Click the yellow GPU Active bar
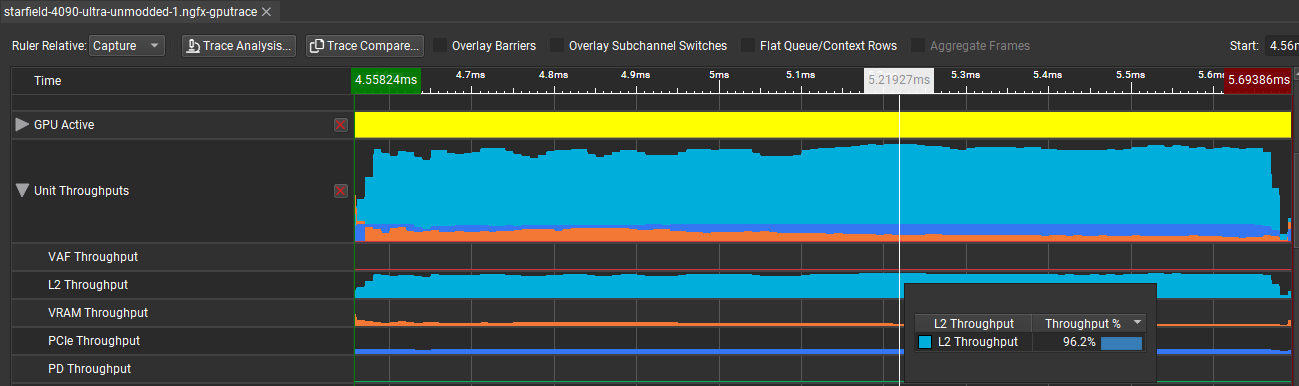The height and width of the screenshot is (386, 1299). pyautogui.click(x=822, y=124)
